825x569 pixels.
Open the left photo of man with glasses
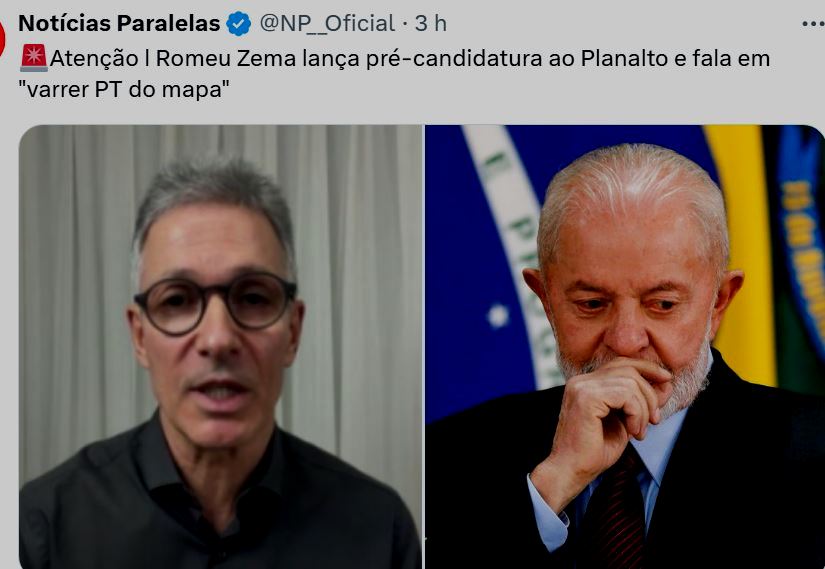point(220,347)
